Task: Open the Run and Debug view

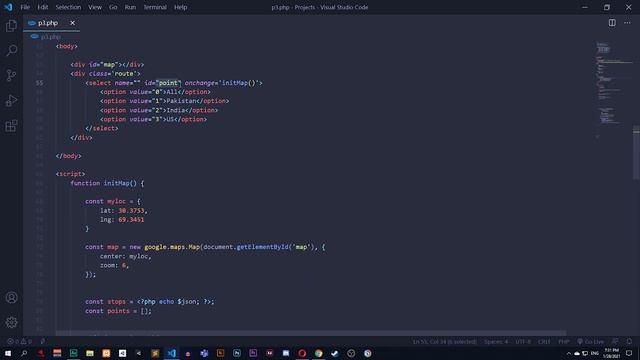Action: tap(11, 100)
